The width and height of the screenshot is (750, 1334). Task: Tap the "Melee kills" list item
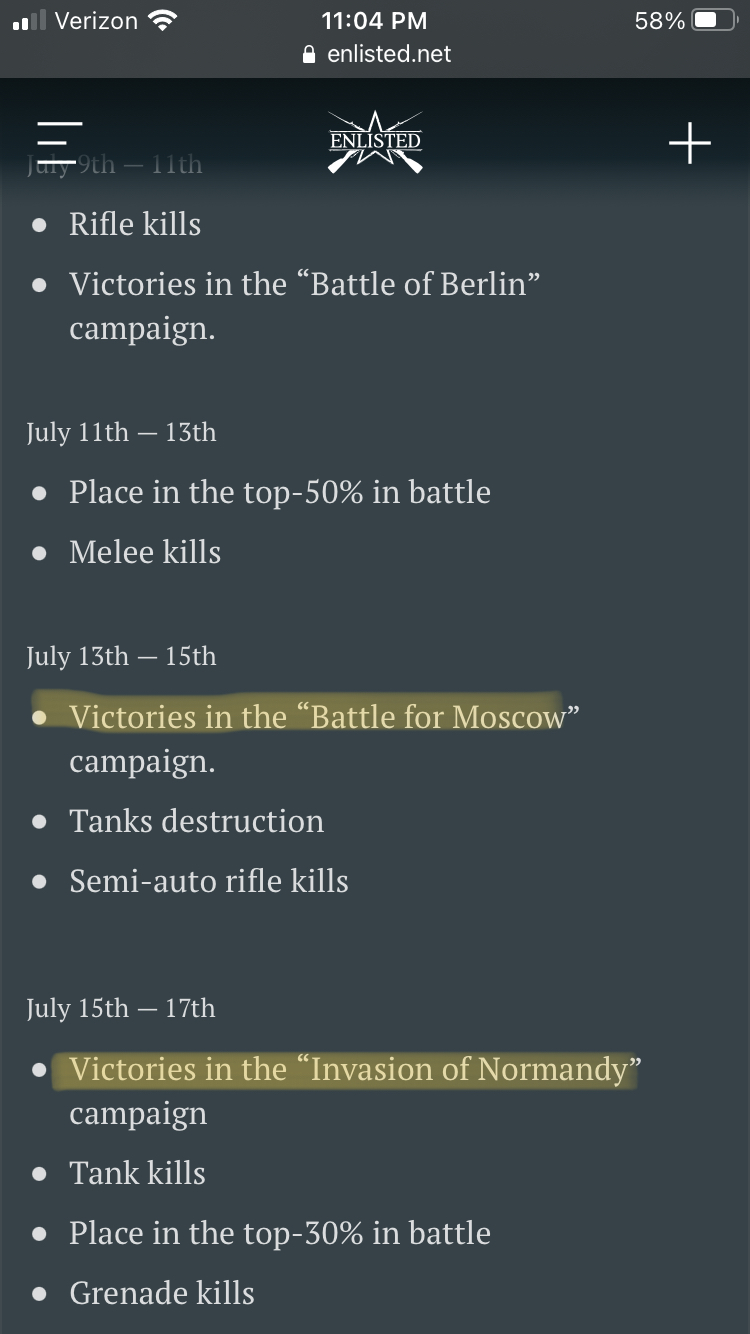pyautogui.click(x=145, y=552)
